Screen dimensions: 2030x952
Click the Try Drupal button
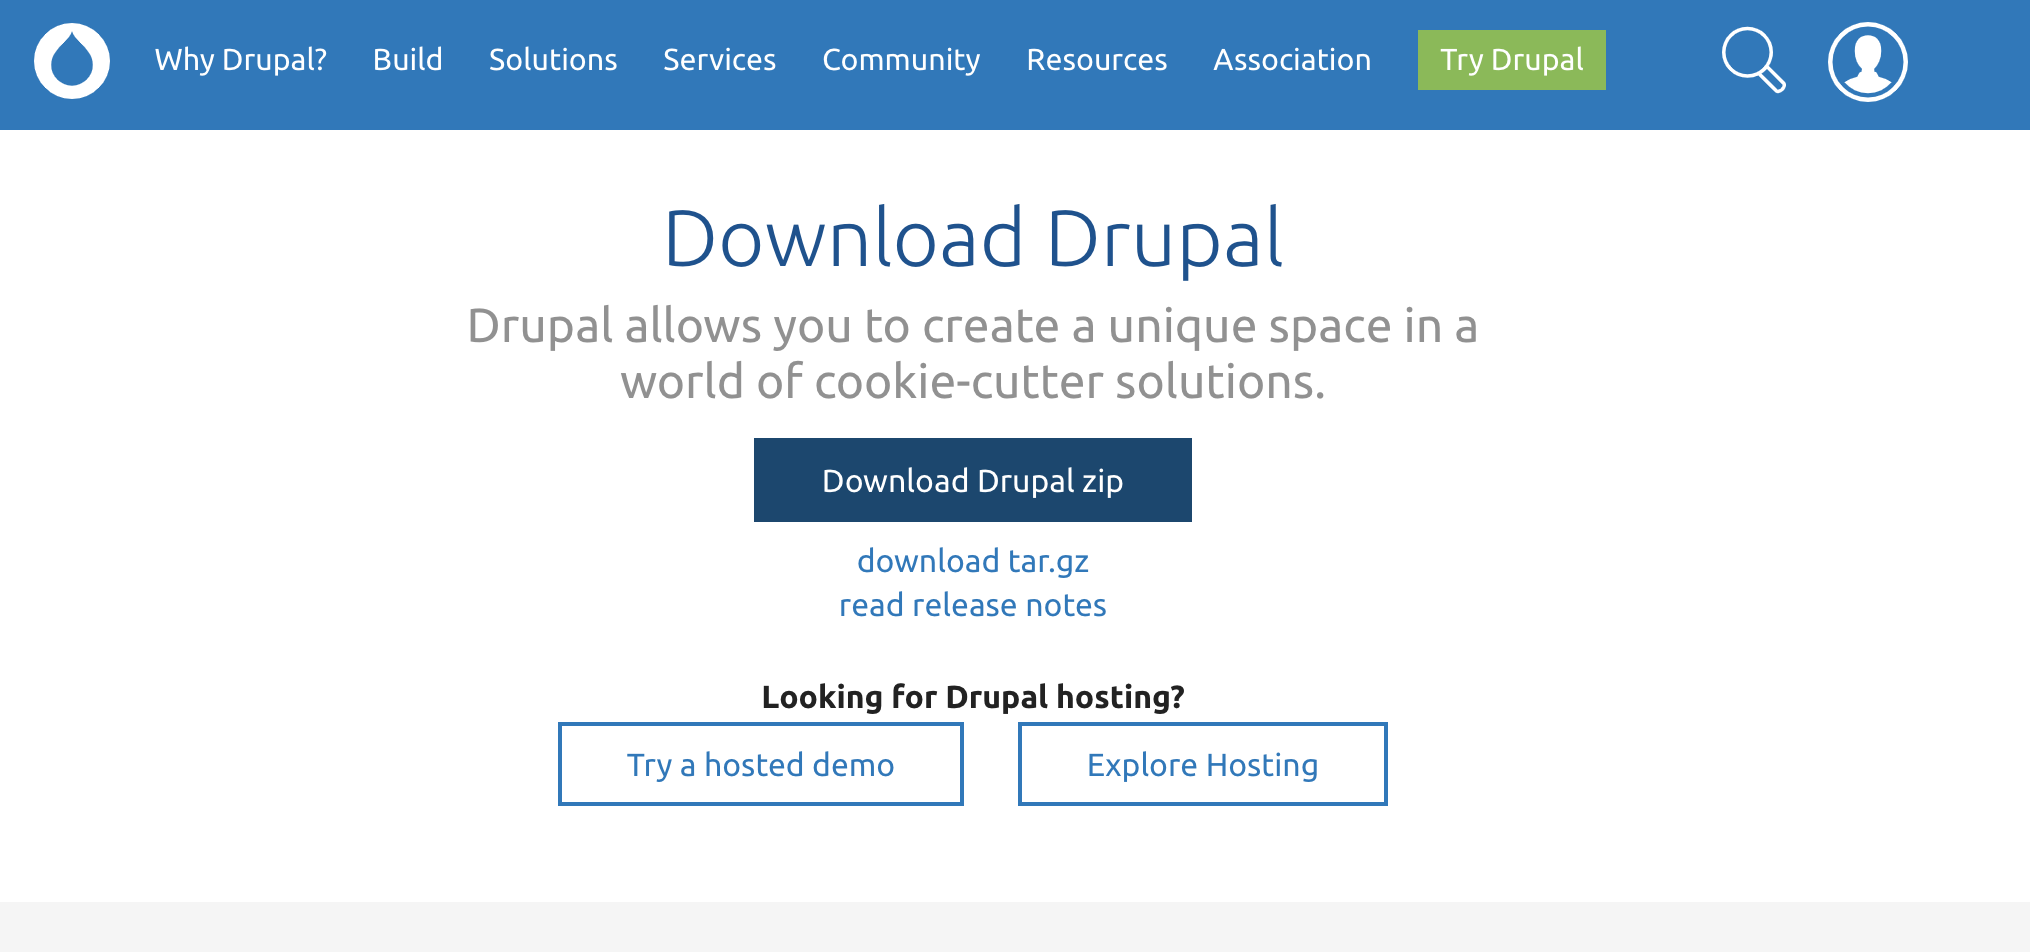tap(1511, 60)
